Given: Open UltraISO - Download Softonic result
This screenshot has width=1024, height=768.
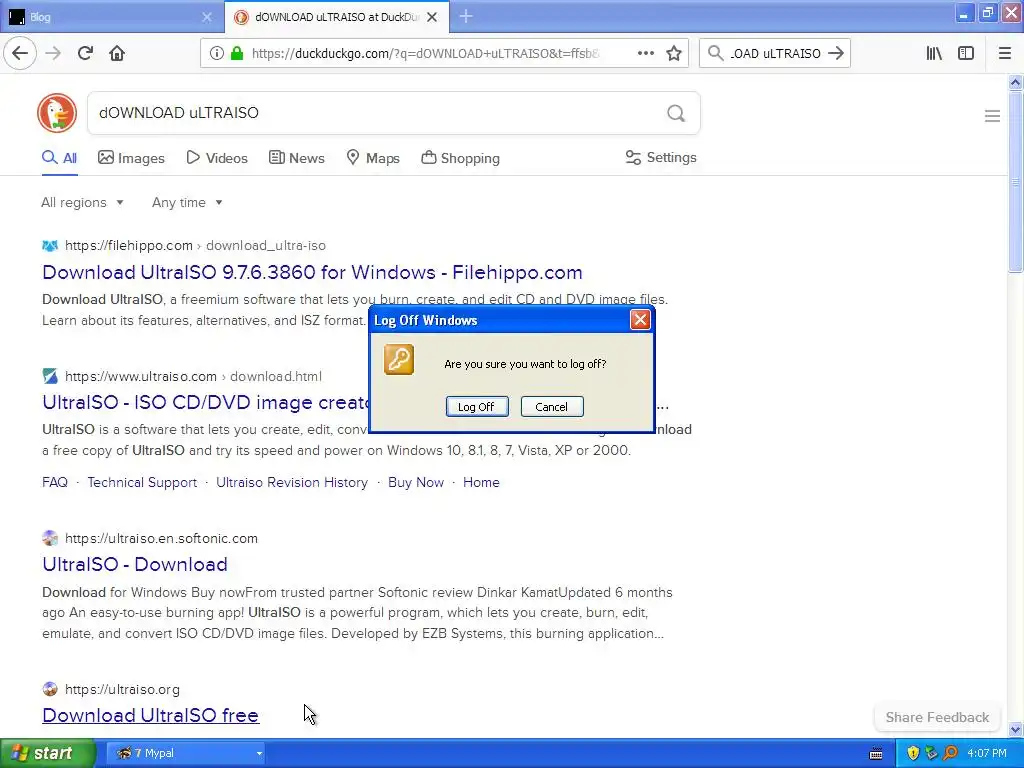Looking at the screenshot, I should pyautogui.click(x=135, y=564).
